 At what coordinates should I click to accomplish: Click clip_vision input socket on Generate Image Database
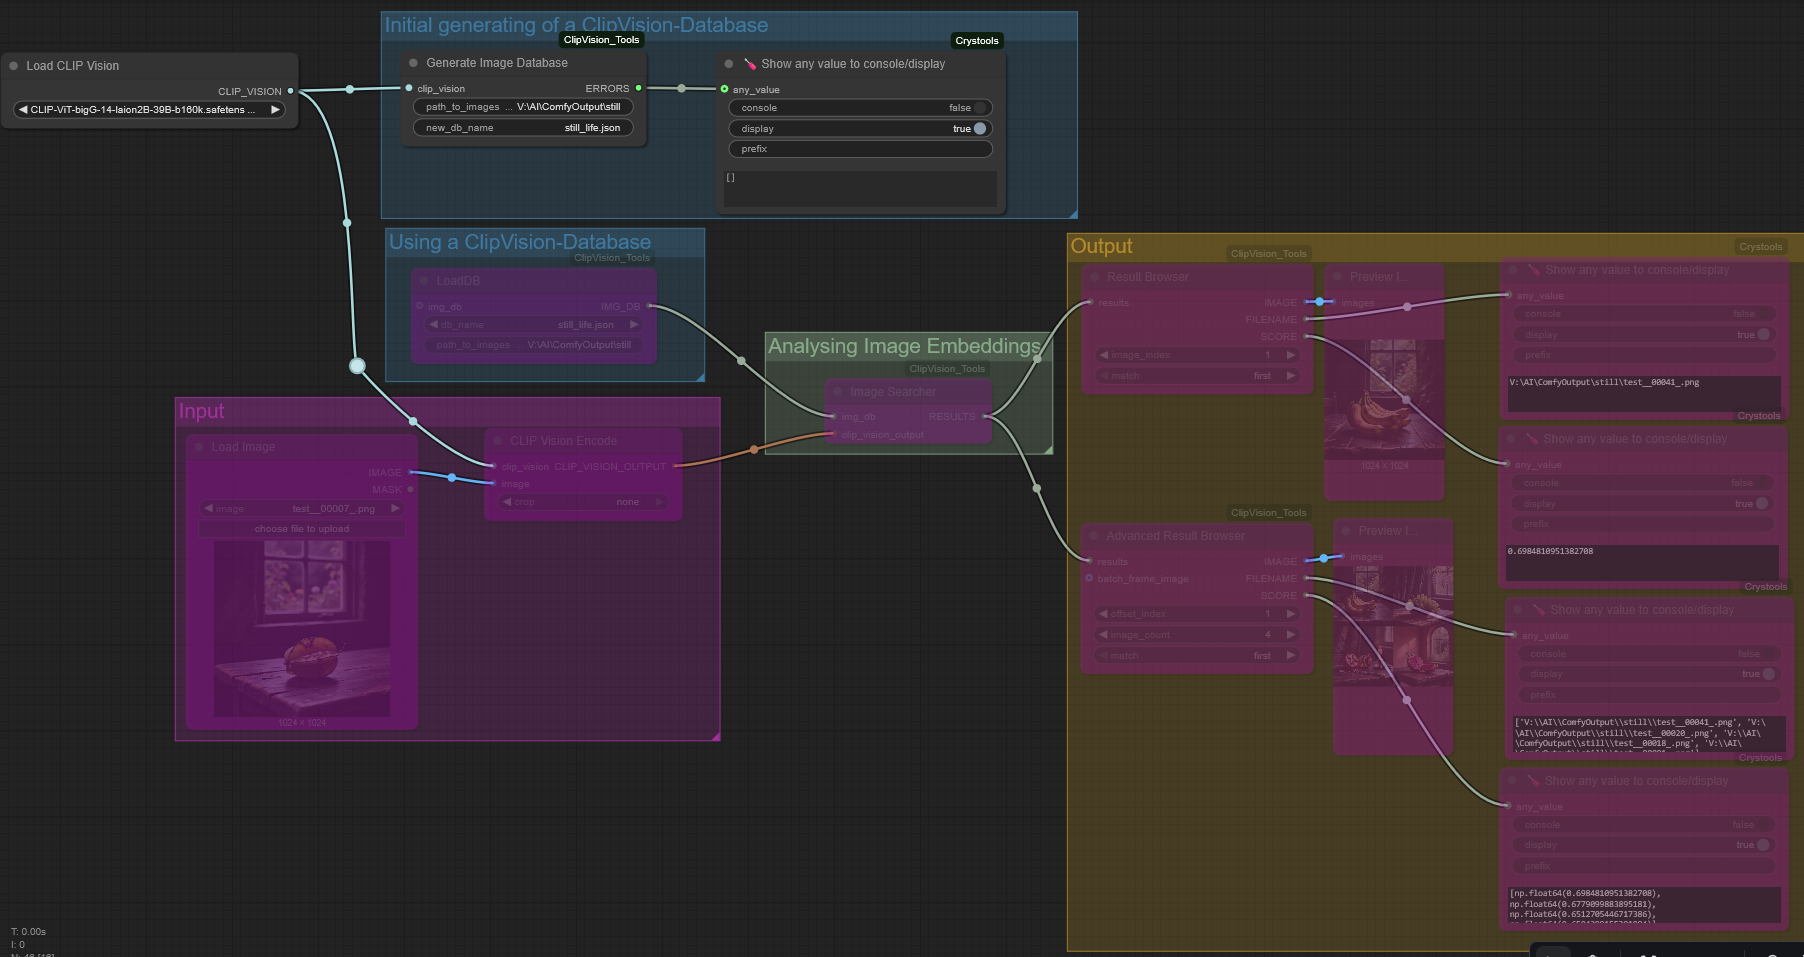coord(409,88)
